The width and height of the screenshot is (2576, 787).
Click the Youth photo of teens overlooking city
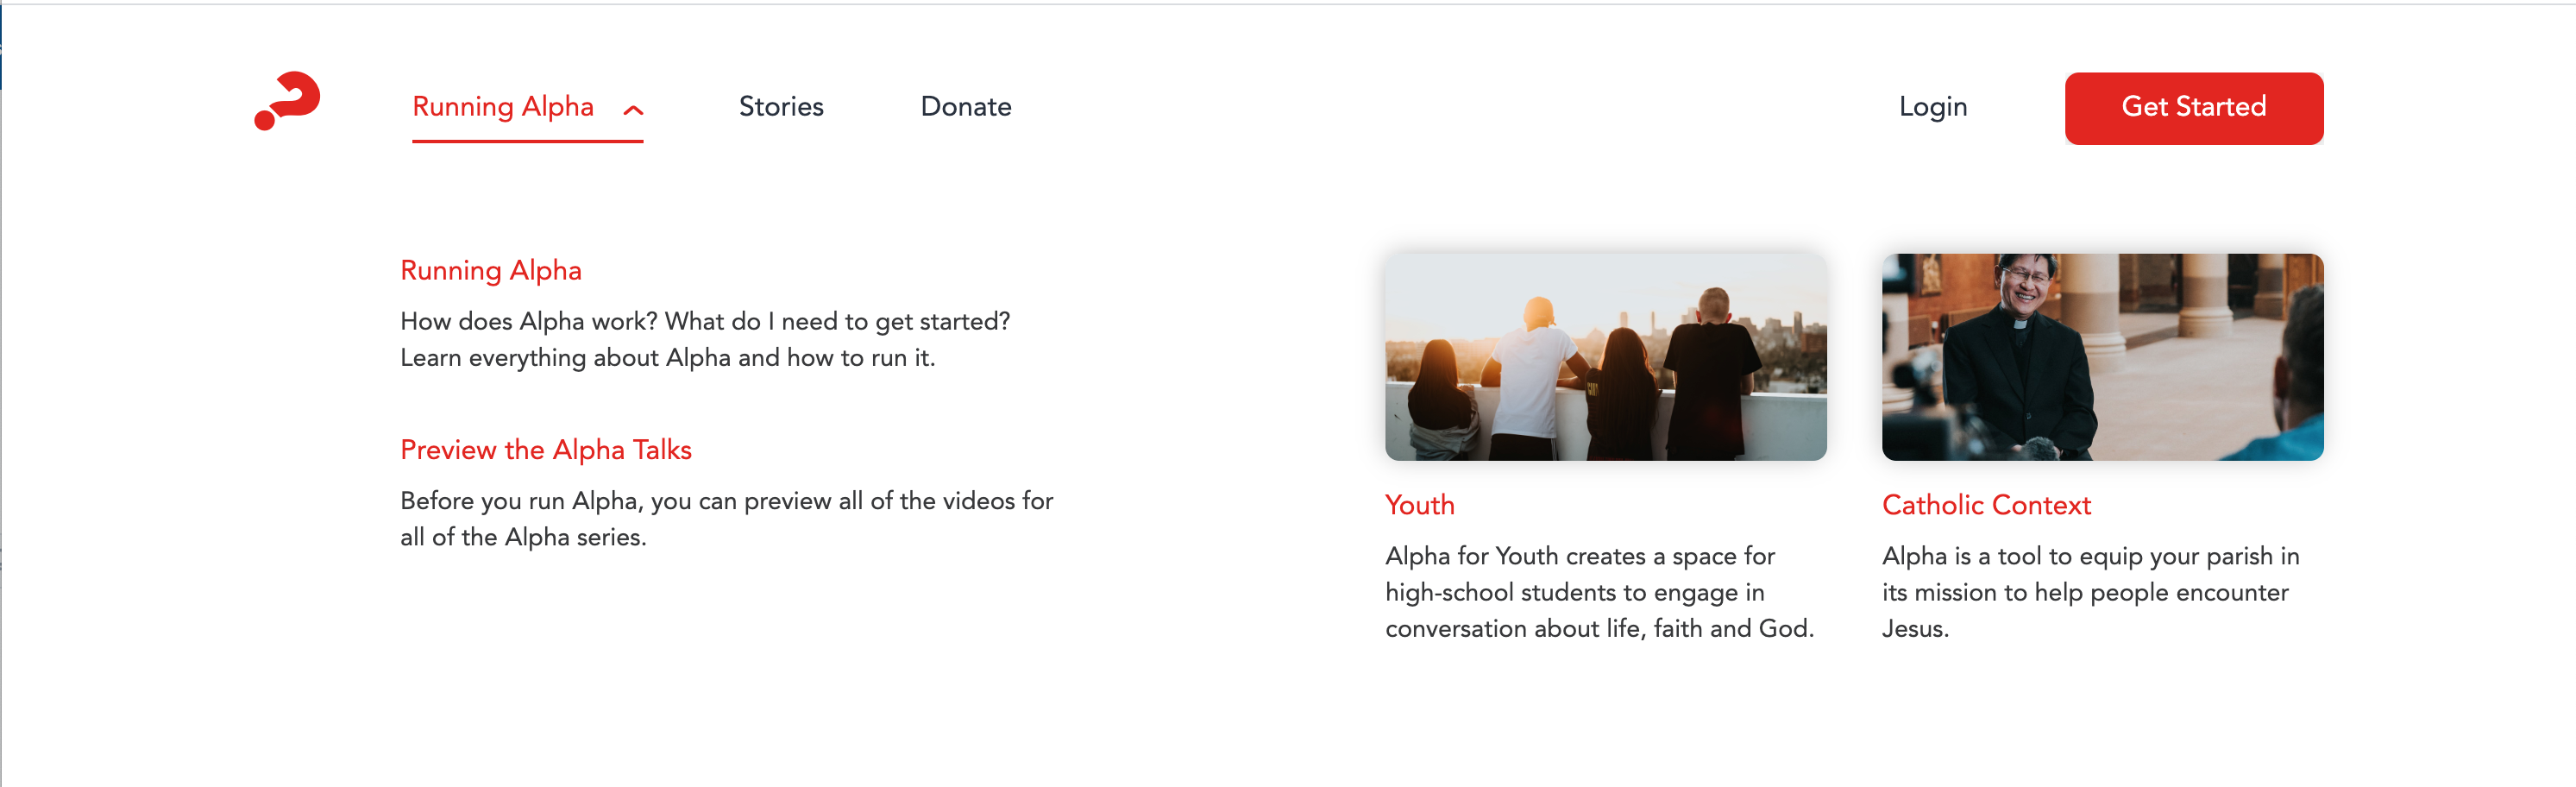(x=1605, y=357)
